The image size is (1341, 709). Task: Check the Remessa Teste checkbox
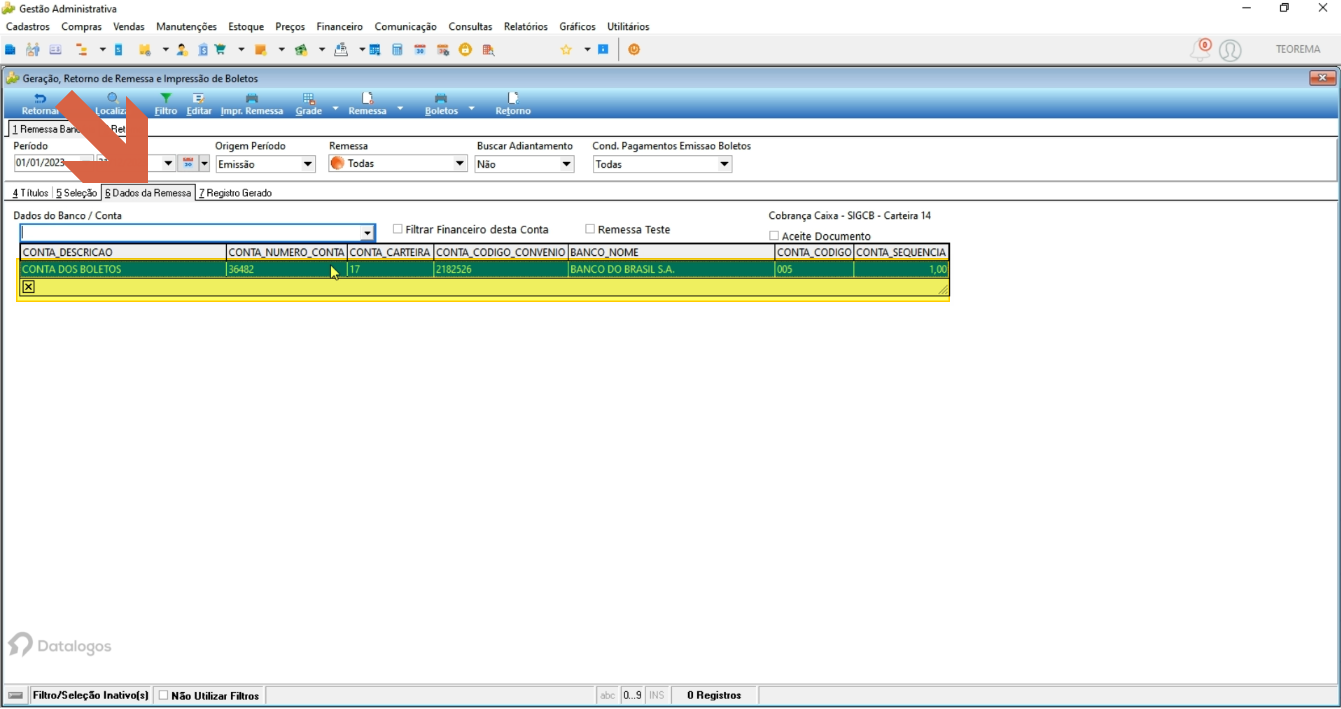[590, 229]
